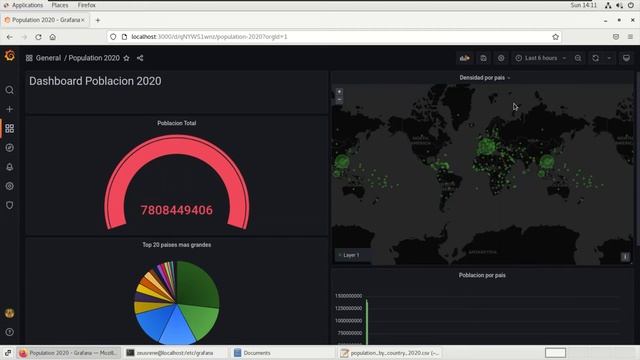The height and width of the screenshot is (360, 640).
Task: Open the power icon in system tray
Action: [x=632, y=5]
